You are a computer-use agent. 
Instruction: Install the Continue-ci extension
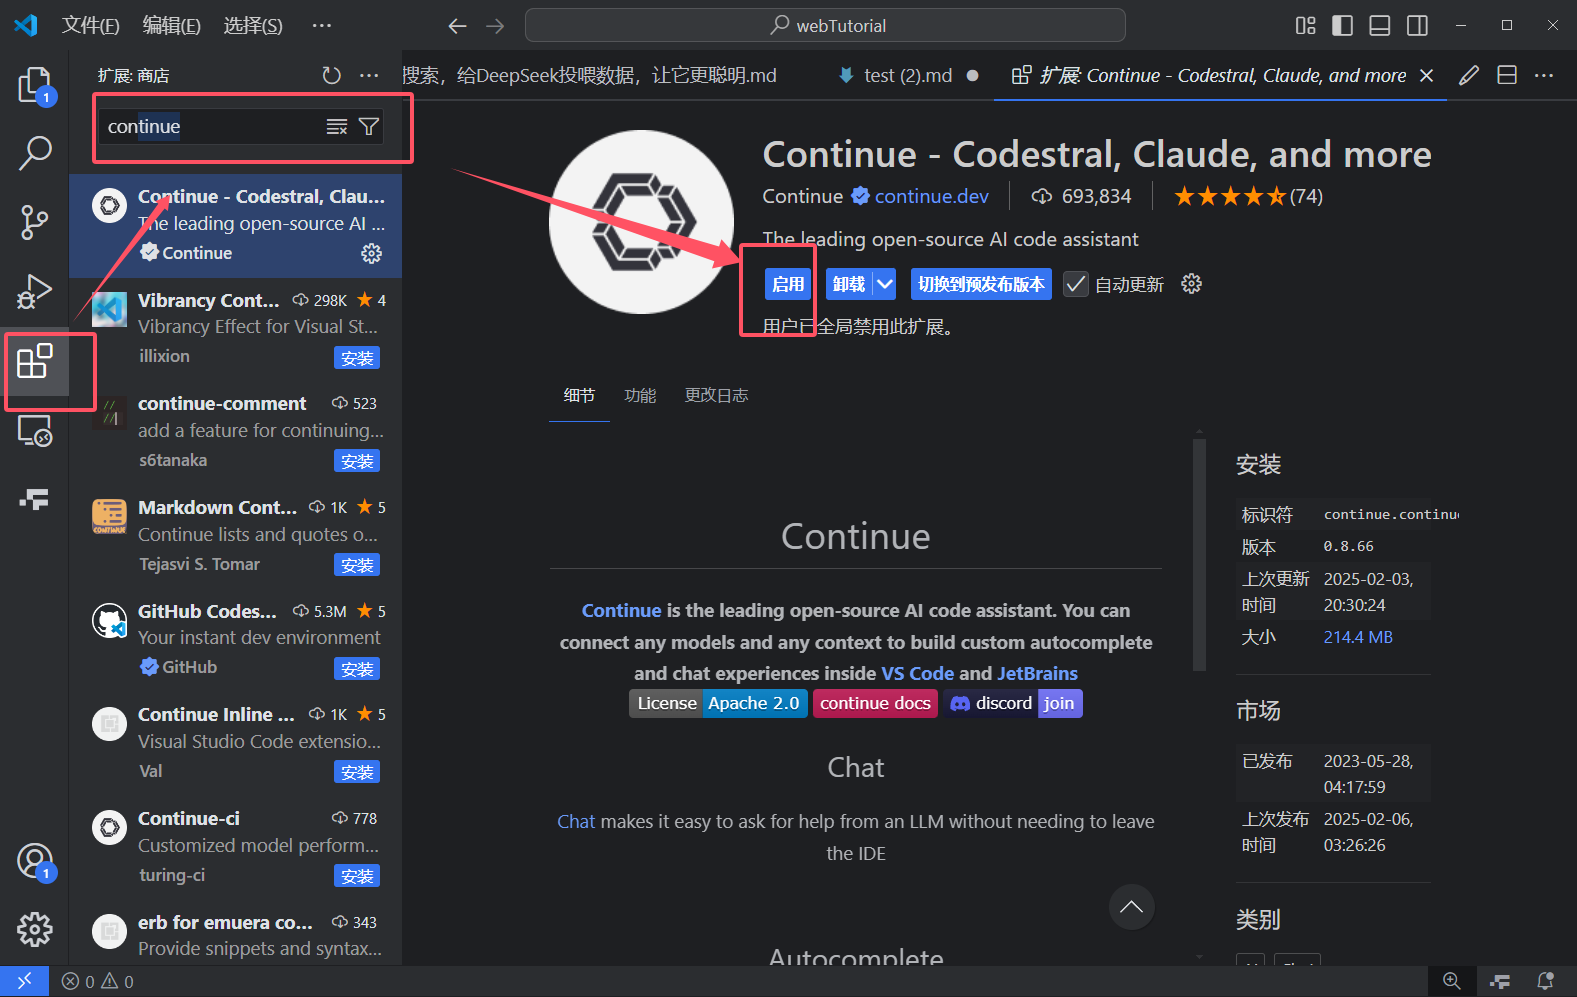coord(357,876)
